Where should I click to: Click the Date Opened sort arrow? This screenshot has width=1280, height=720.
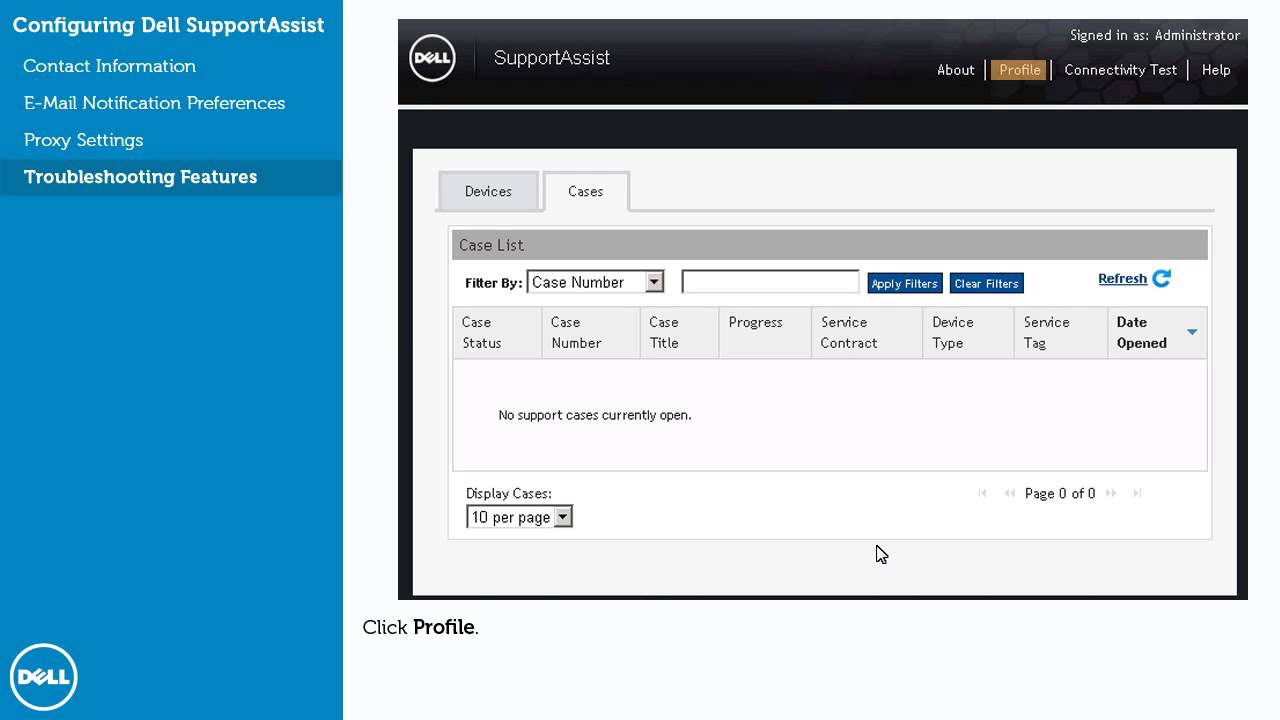click(x=1192, y=332)
